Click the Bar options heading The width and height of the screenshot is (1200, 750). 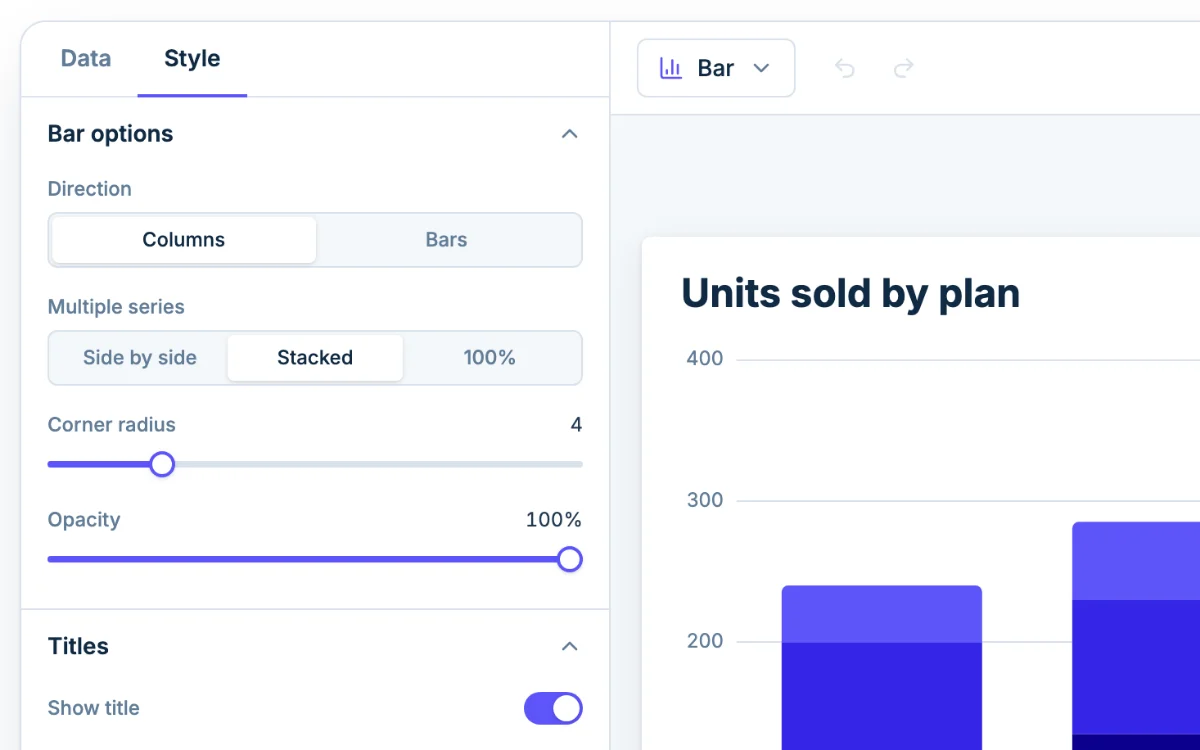tap(110, 134)
